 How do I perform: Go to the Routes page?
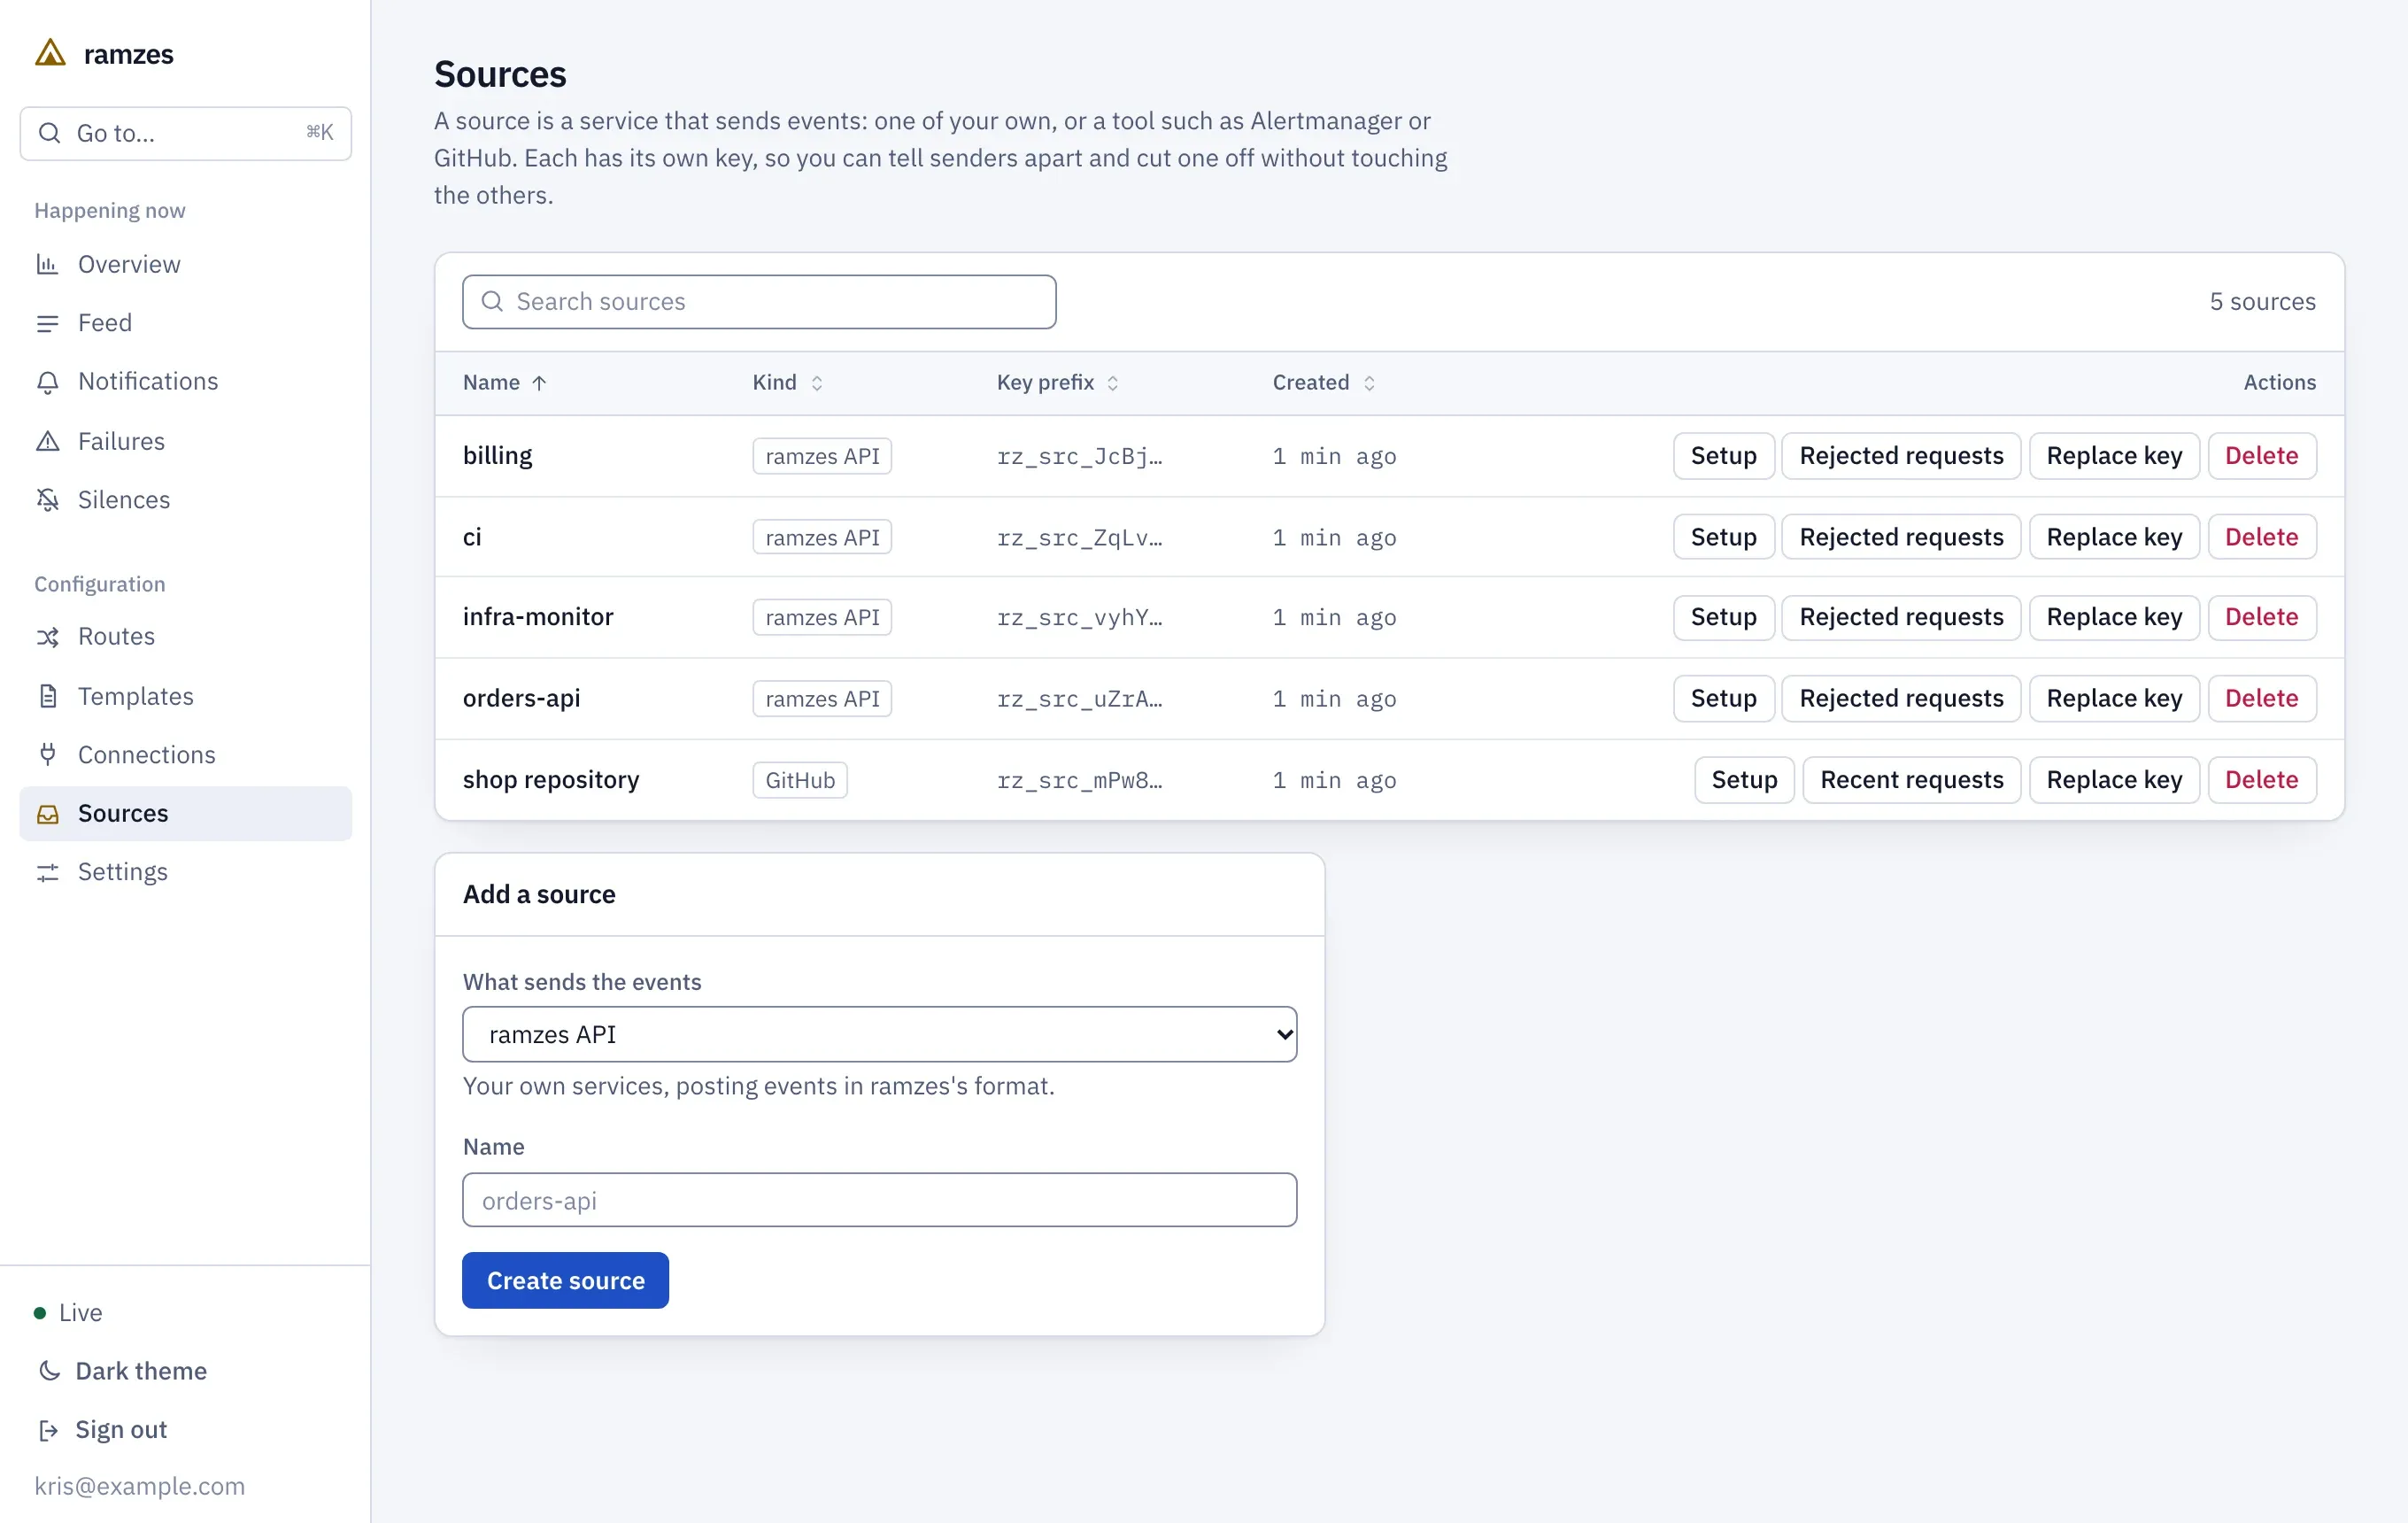click(x=185, y=637)
